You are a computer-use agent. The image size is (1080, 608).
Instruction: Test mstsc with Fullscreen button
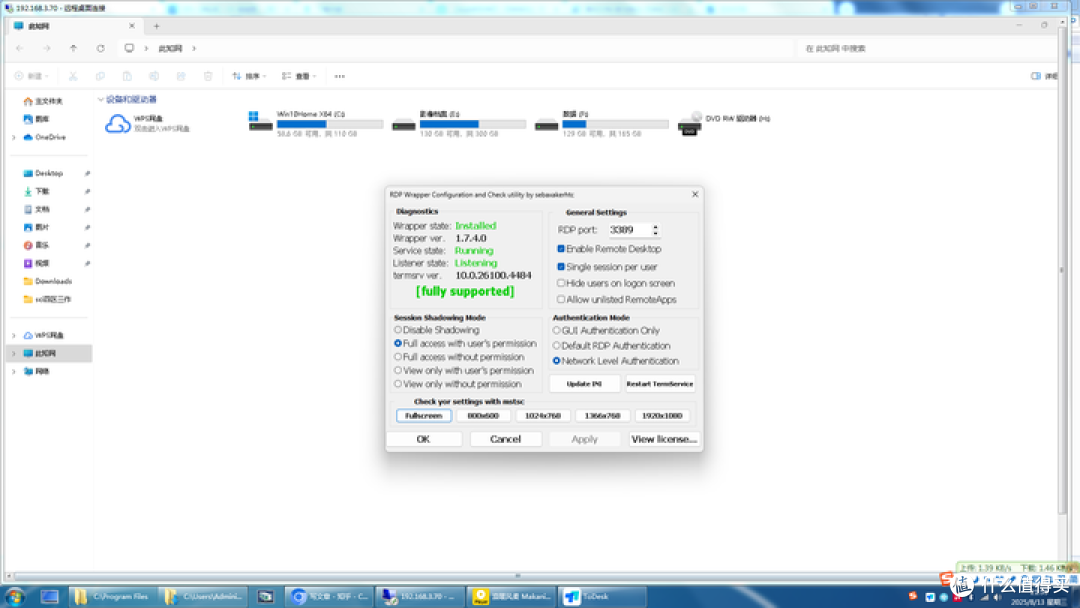[424, 415]
